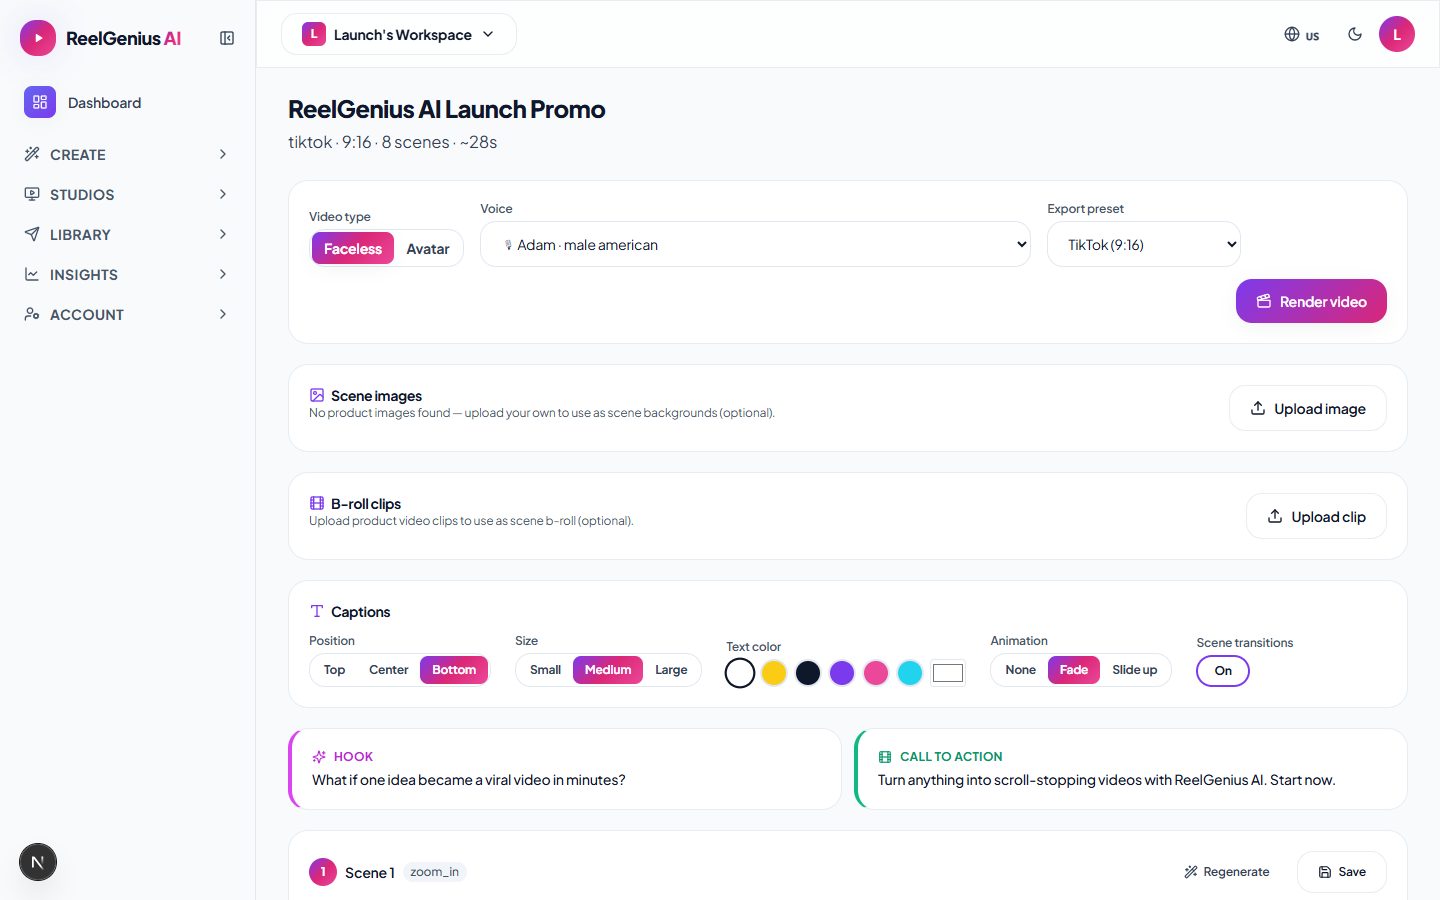The width and height of the screenshot is (1440, 900).
Task: Pick the yellow text color swatch
Action: pos(774,673)
